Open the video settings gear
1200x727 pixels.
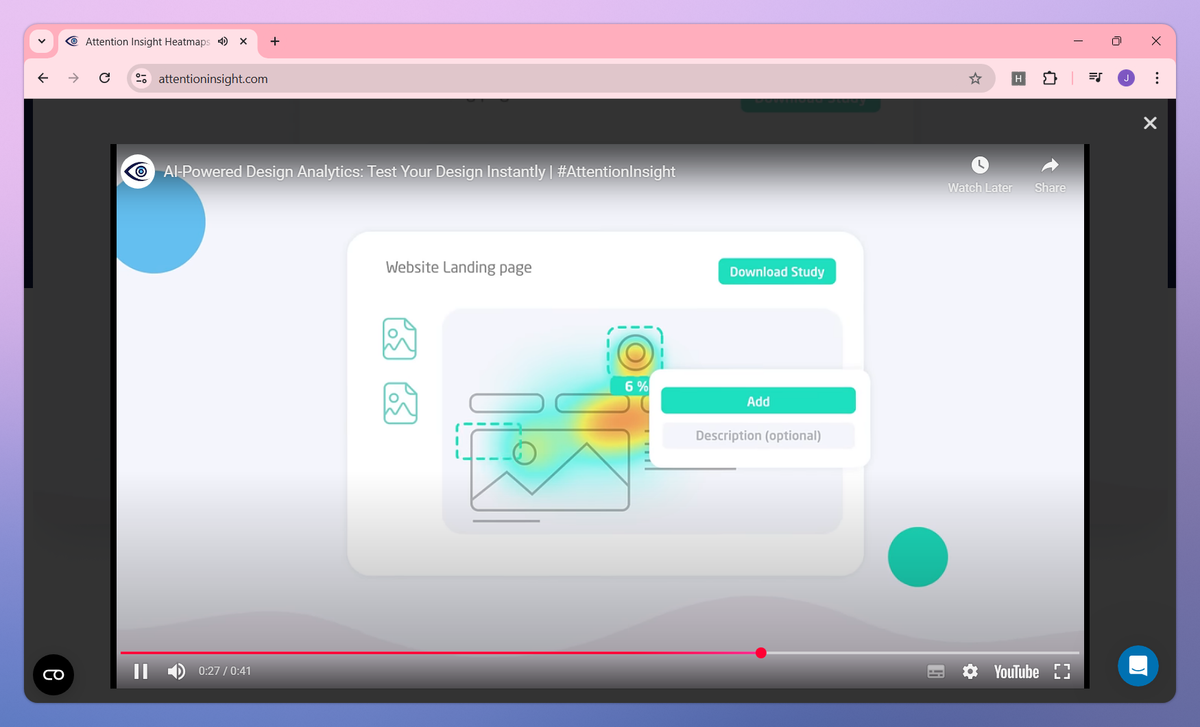970,671
